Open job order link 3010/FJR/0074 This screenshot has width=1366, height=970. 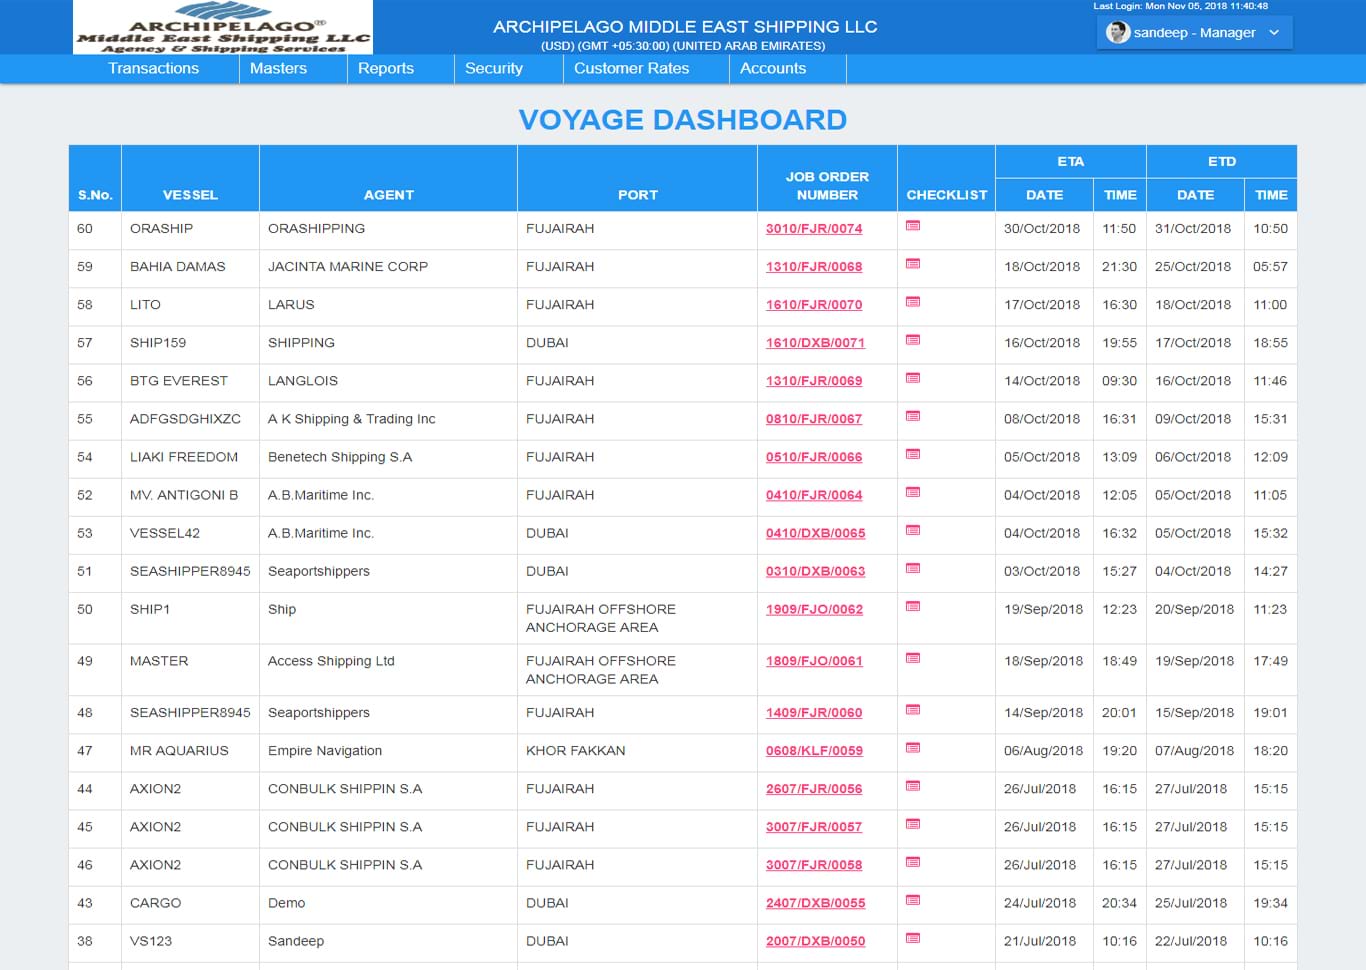pos(813,229)
